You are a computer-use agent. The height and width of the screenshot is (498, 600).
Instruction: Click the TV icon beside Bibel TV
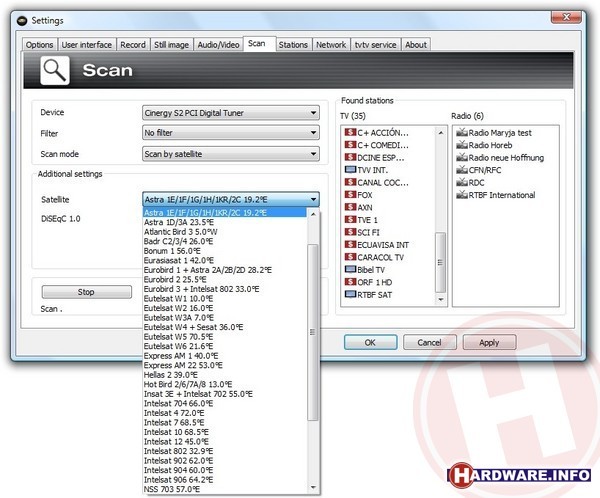coord(350,269)
